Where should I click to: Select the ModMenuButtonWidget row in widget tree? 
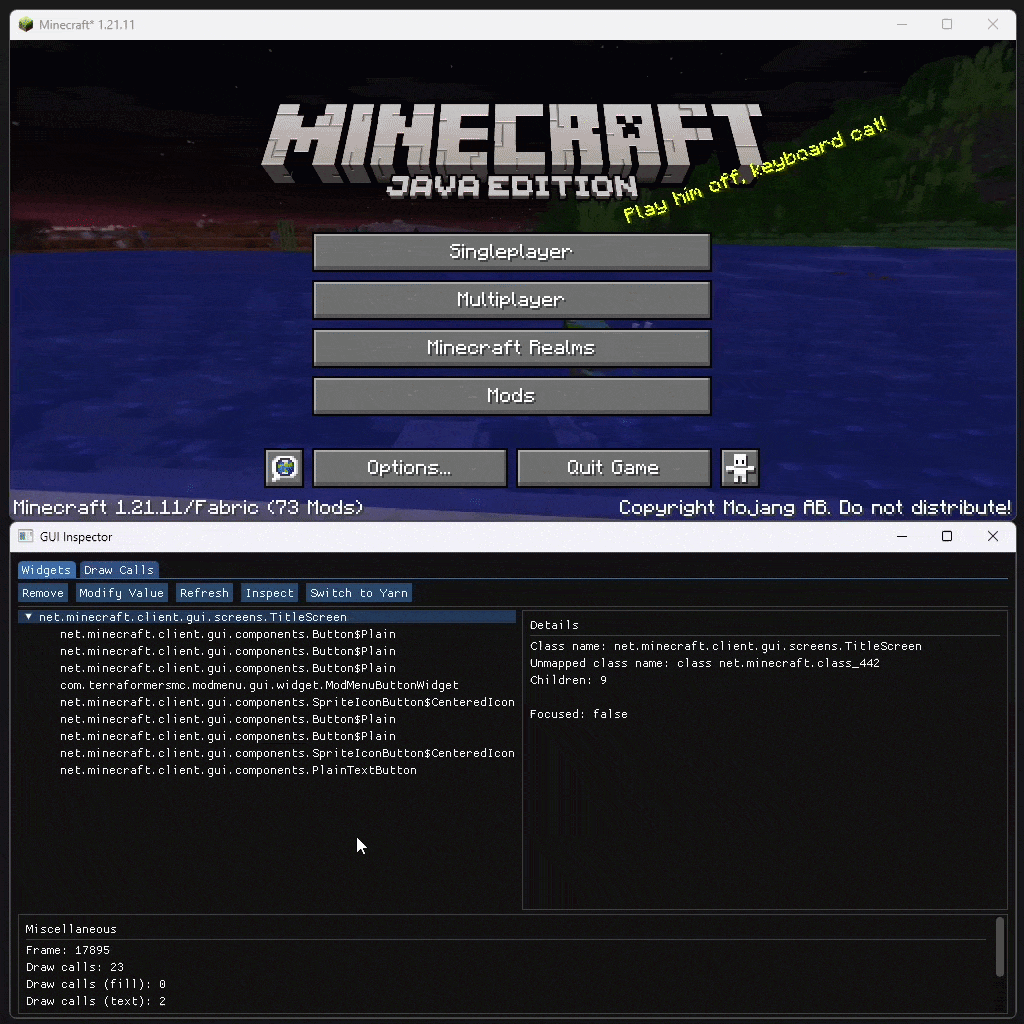(x=259, y=685)
